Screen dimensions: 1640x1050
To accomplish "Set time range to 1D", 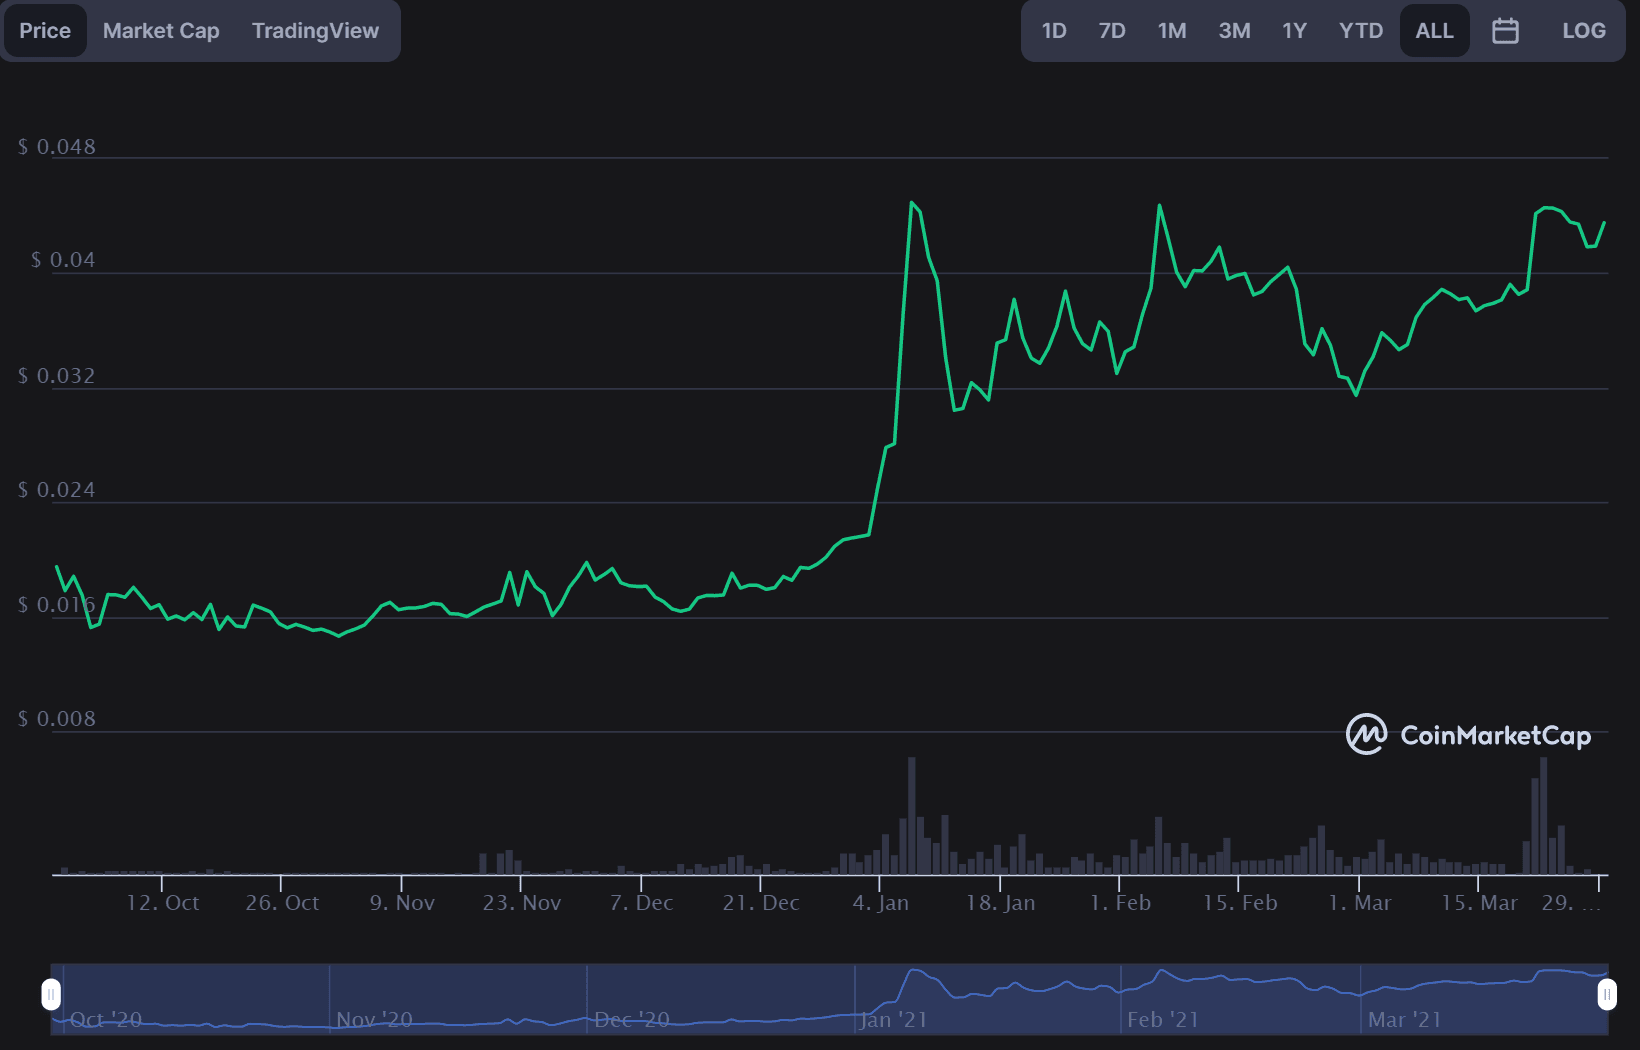I will coord(1054,31).
